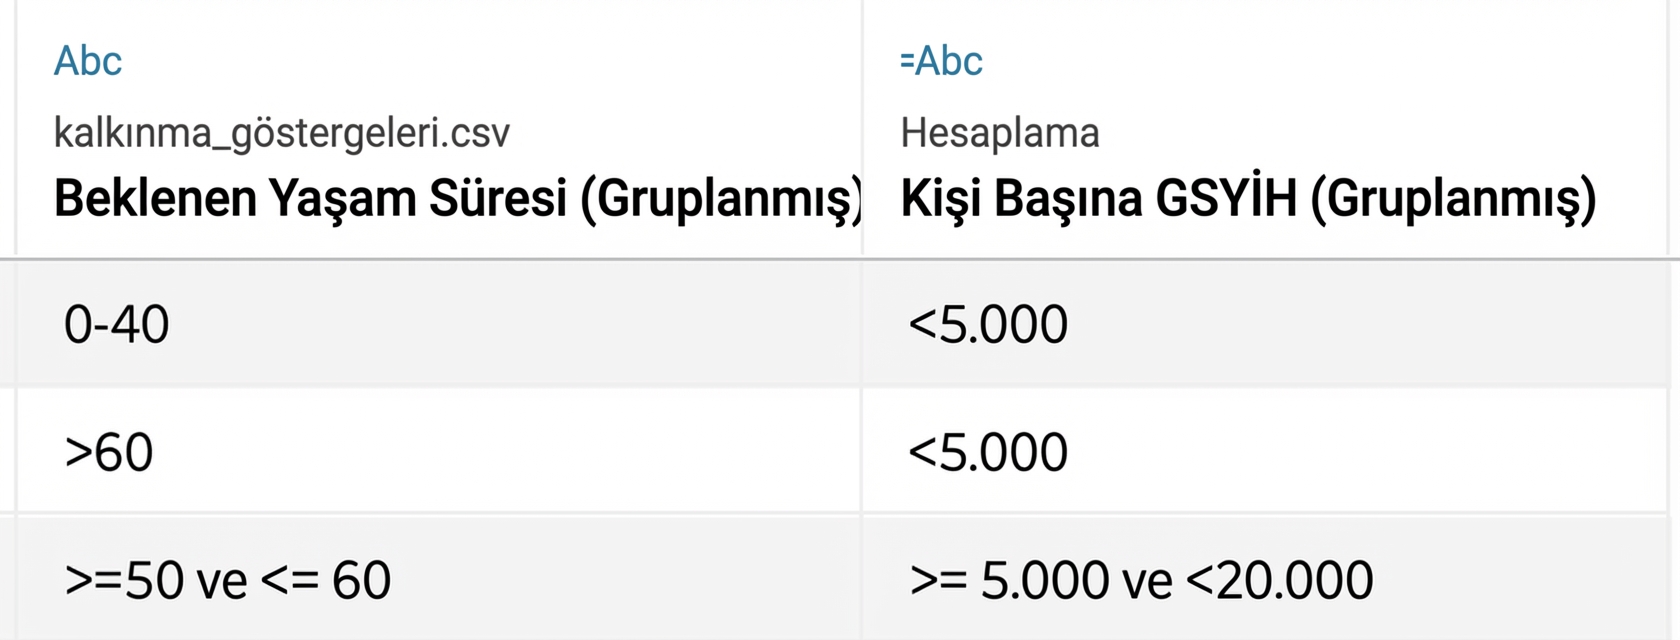Click the Abc data type icon for Beklenen Yaşam Süresi

88,61
